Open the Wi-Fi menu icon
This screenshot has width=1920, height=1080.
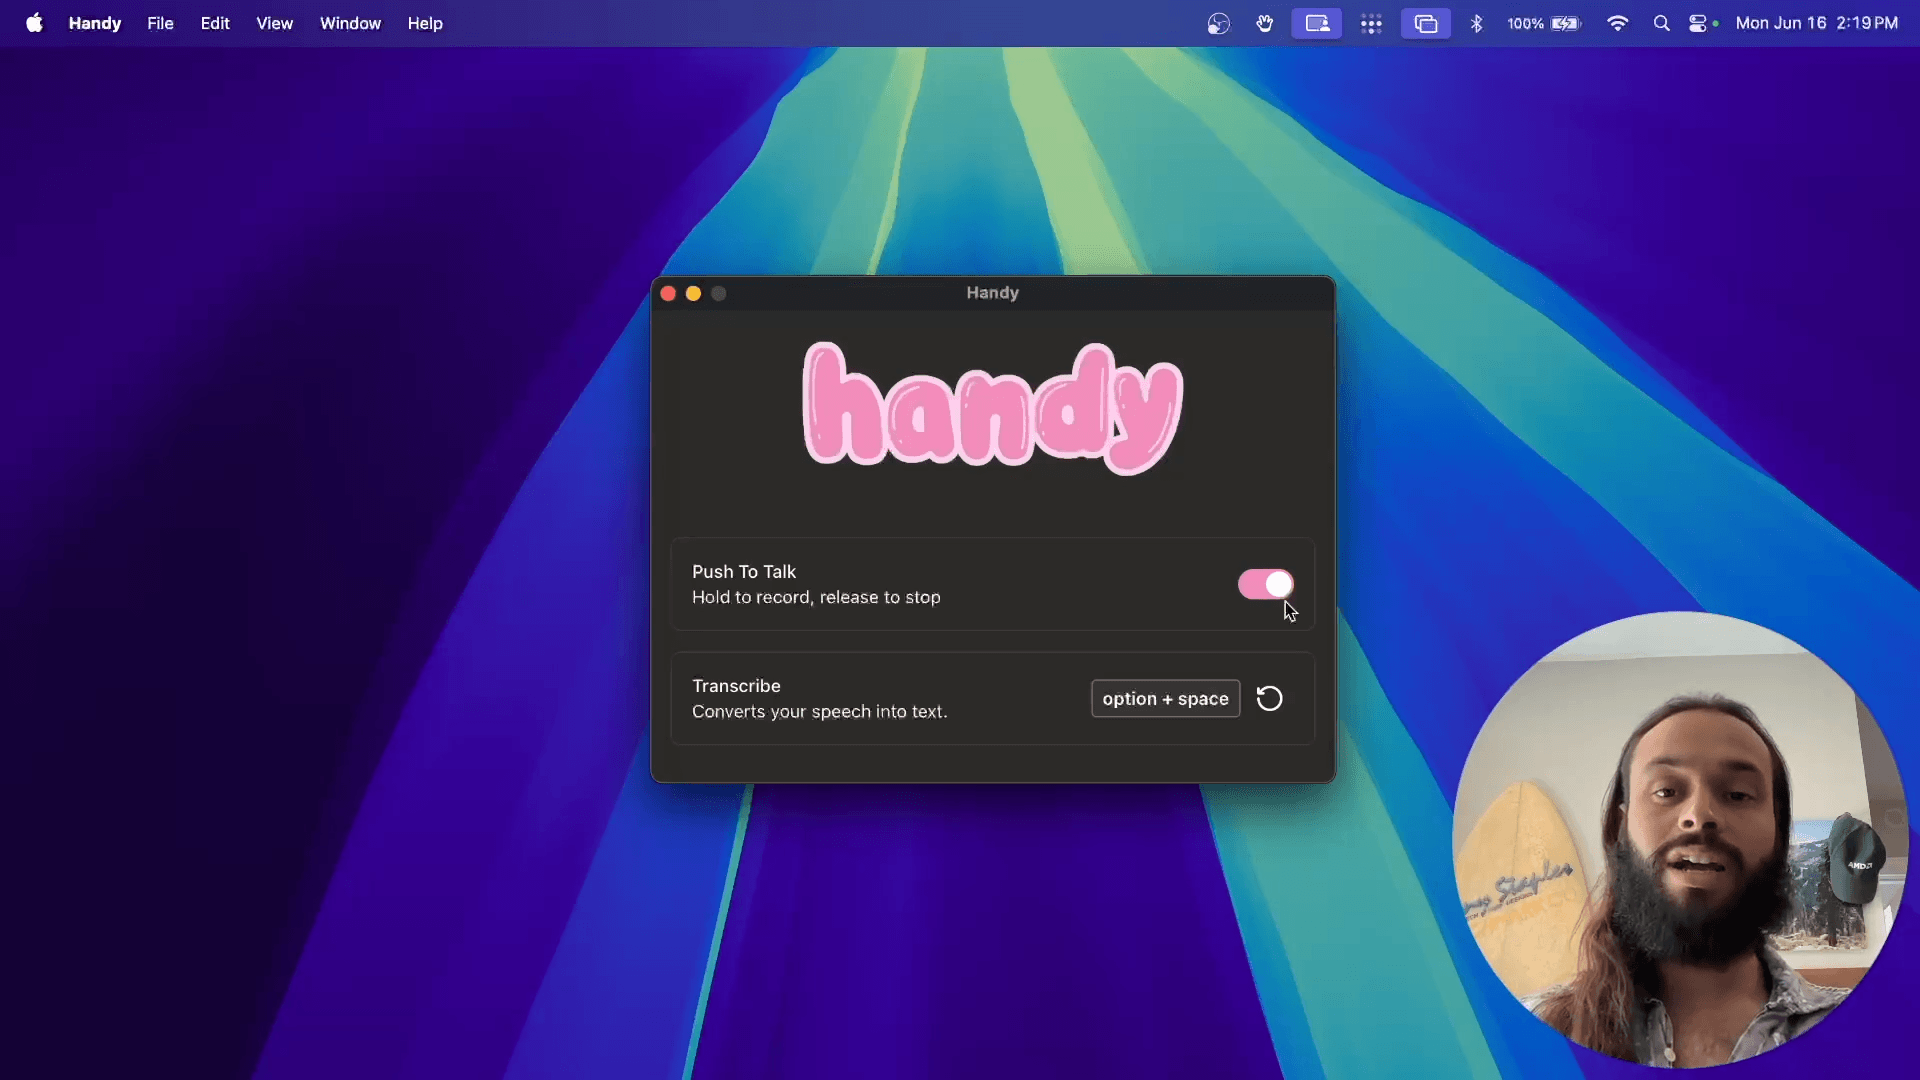[1617, 23]
